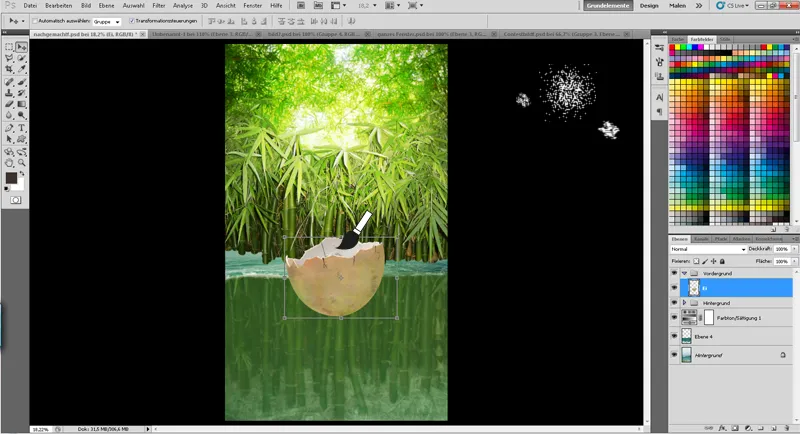
Task: Swap foreground and background colors
Action: pos(22,174)
